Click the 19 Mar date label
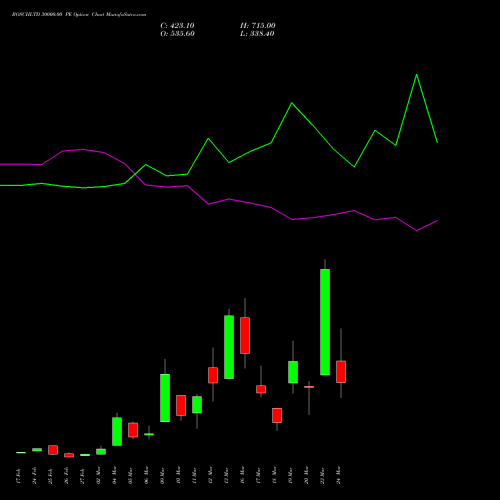 tap(290, 475)
